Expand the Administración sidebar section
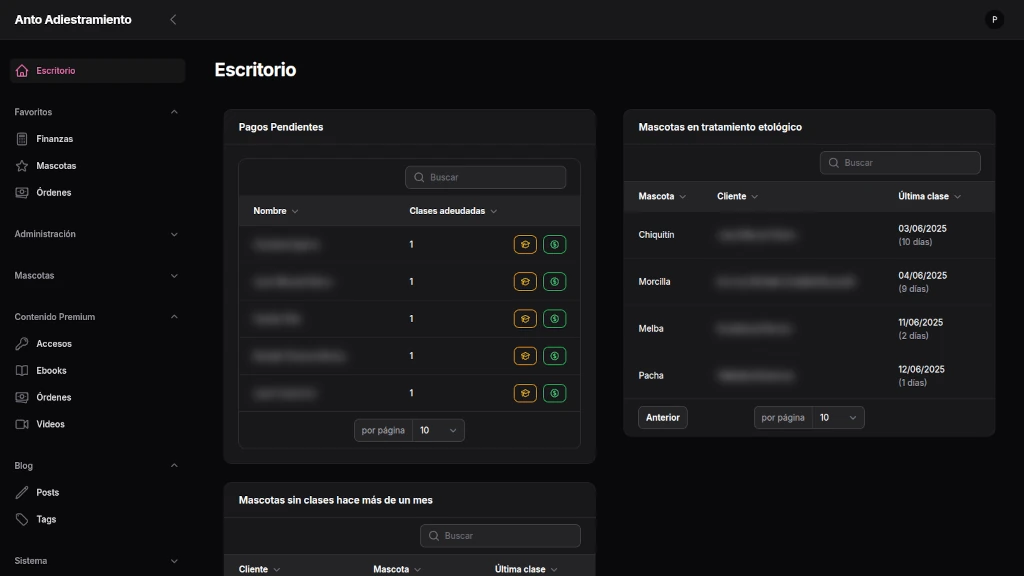Viewport: 1024px width, 576px height. coord(97,234)
